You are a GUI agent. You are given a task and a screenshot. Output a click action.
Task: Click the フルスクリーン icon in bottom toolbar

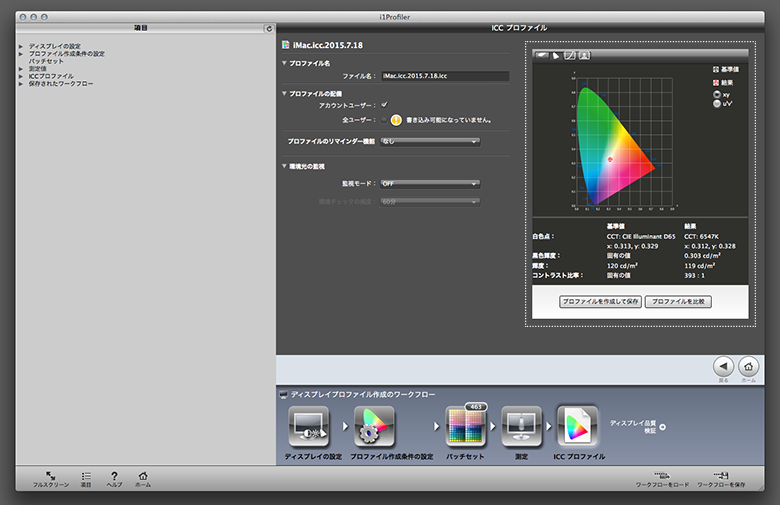point(50,476)
